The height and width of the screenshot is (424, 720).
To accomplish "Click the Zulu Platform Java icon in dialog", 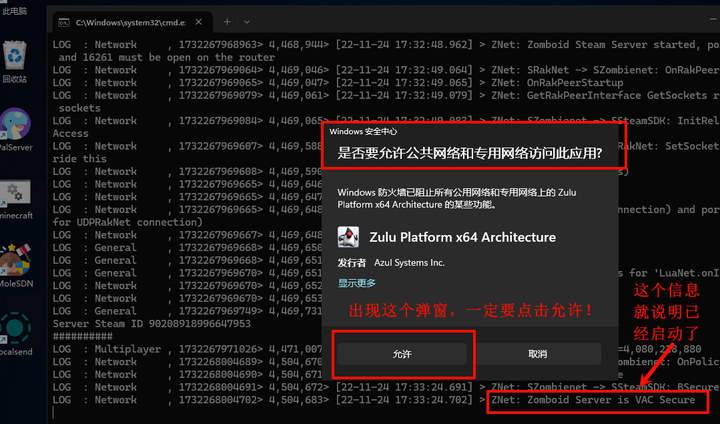I will coord(348,237).
